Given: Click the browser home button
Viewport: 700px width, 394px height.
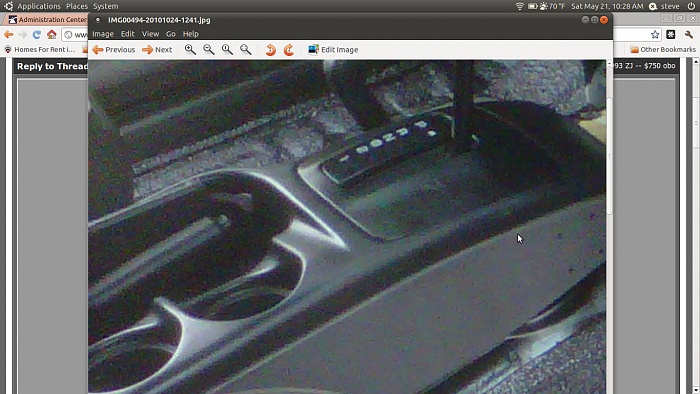Looking at the screenshot, I should [x=51, y=34].
